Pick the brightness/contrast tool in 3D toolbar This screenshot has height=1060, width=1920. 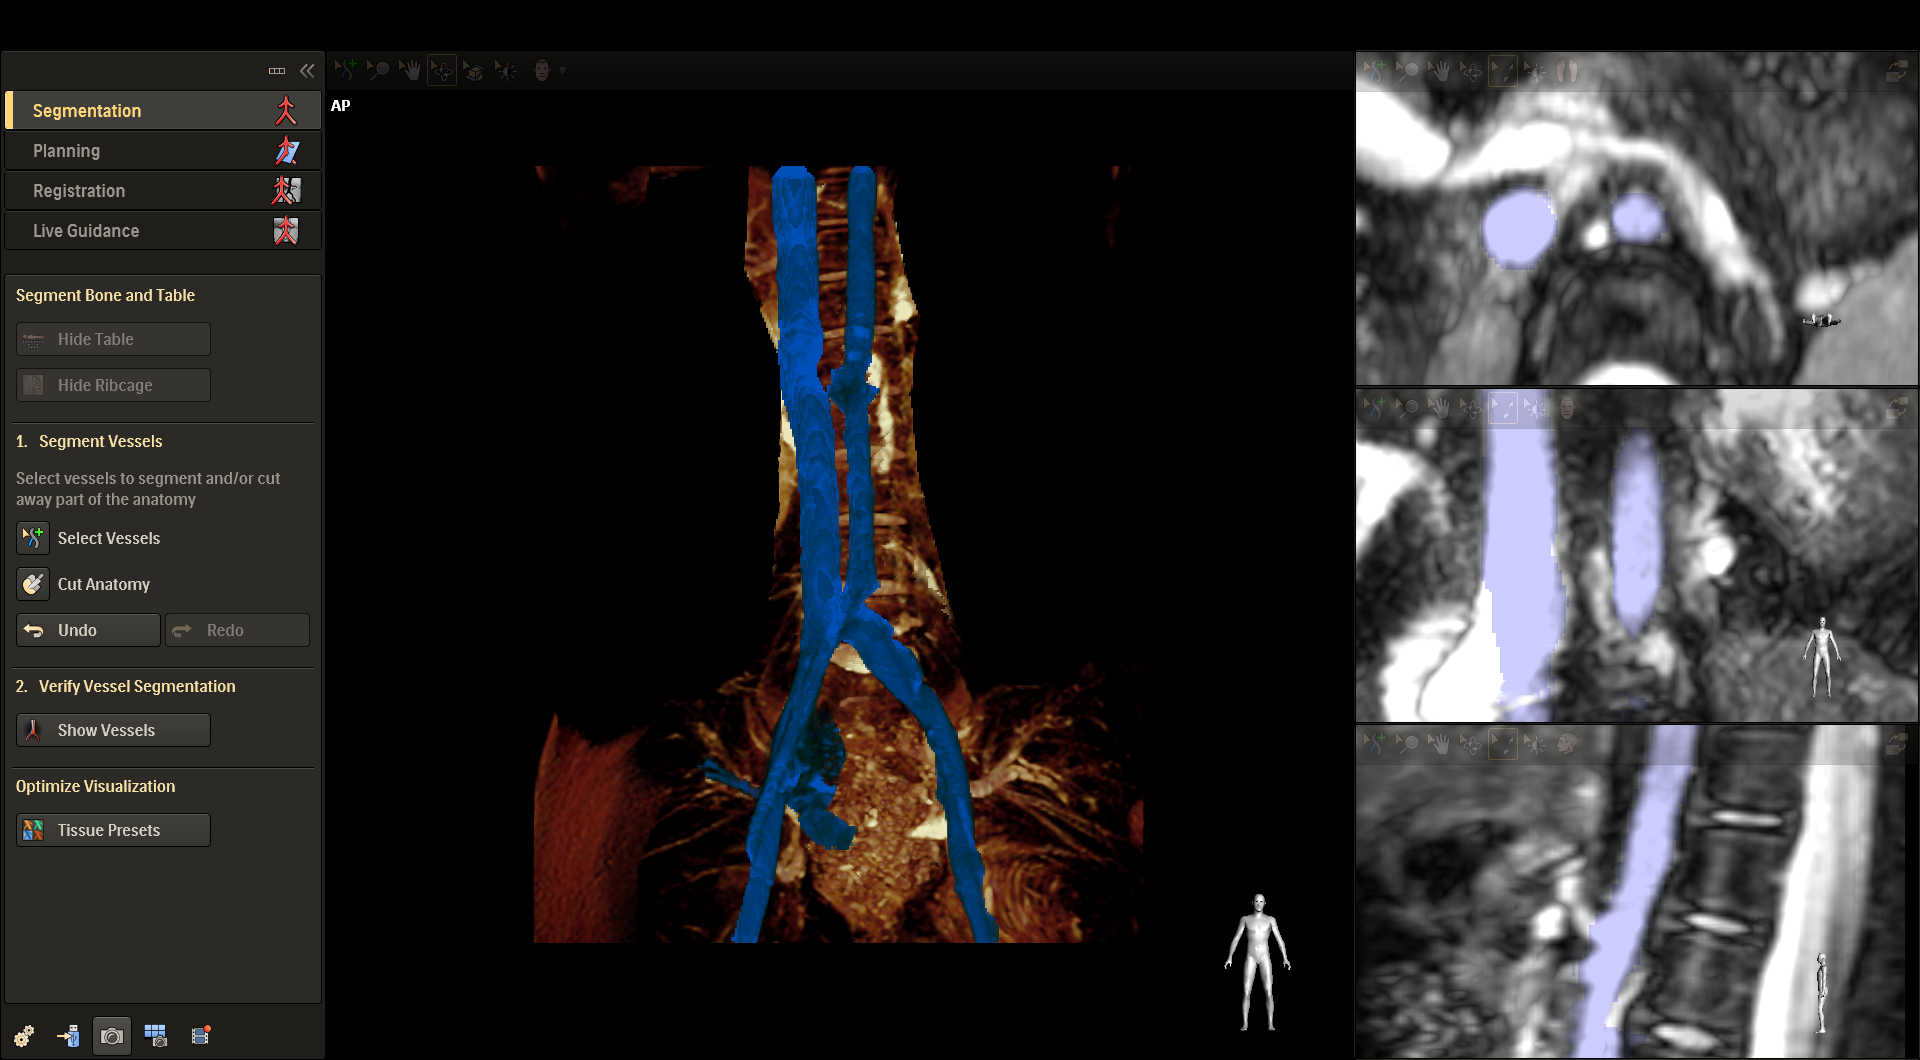[x=506, y=70]
